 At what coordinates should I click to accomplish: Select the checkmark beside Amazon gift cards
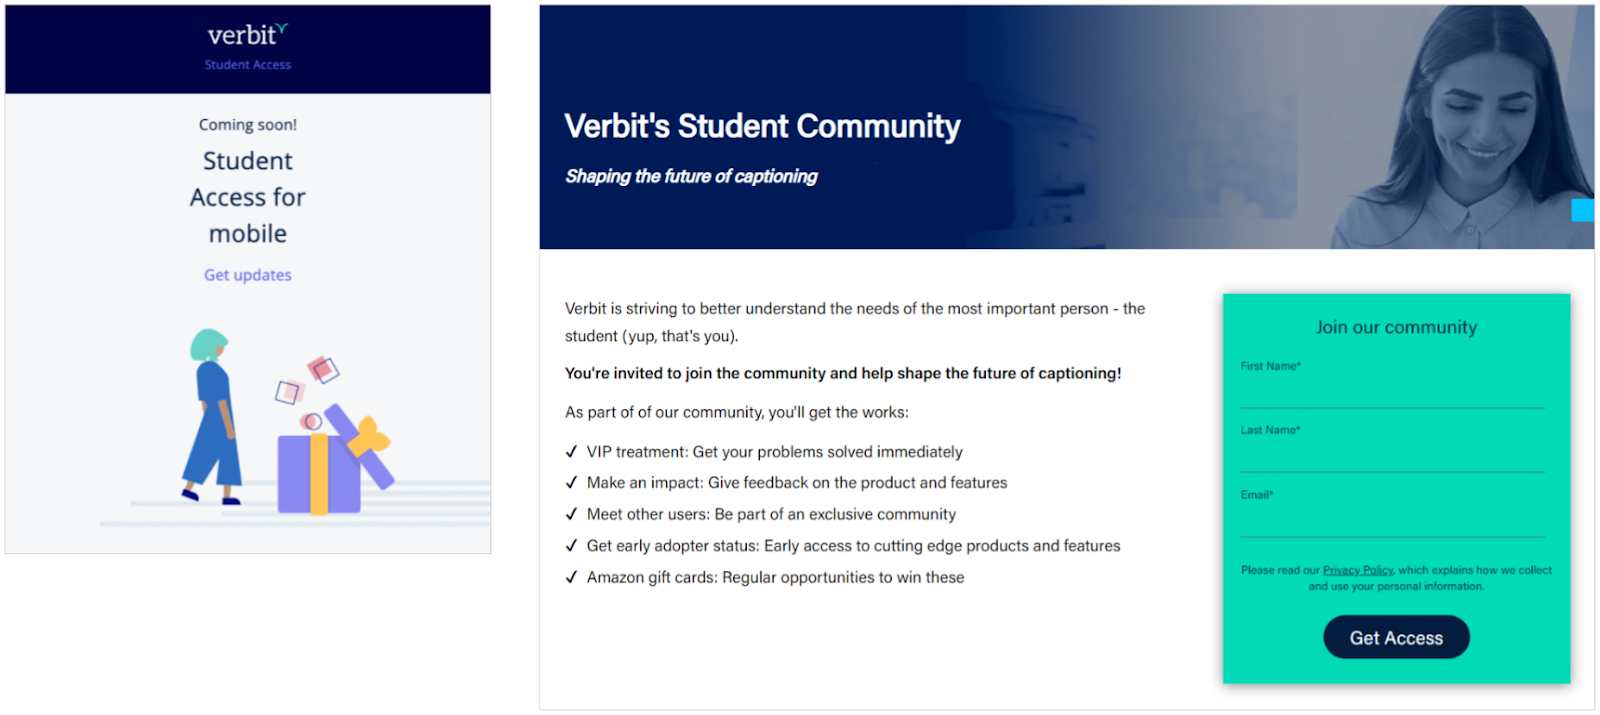click(x=571, y=577)
